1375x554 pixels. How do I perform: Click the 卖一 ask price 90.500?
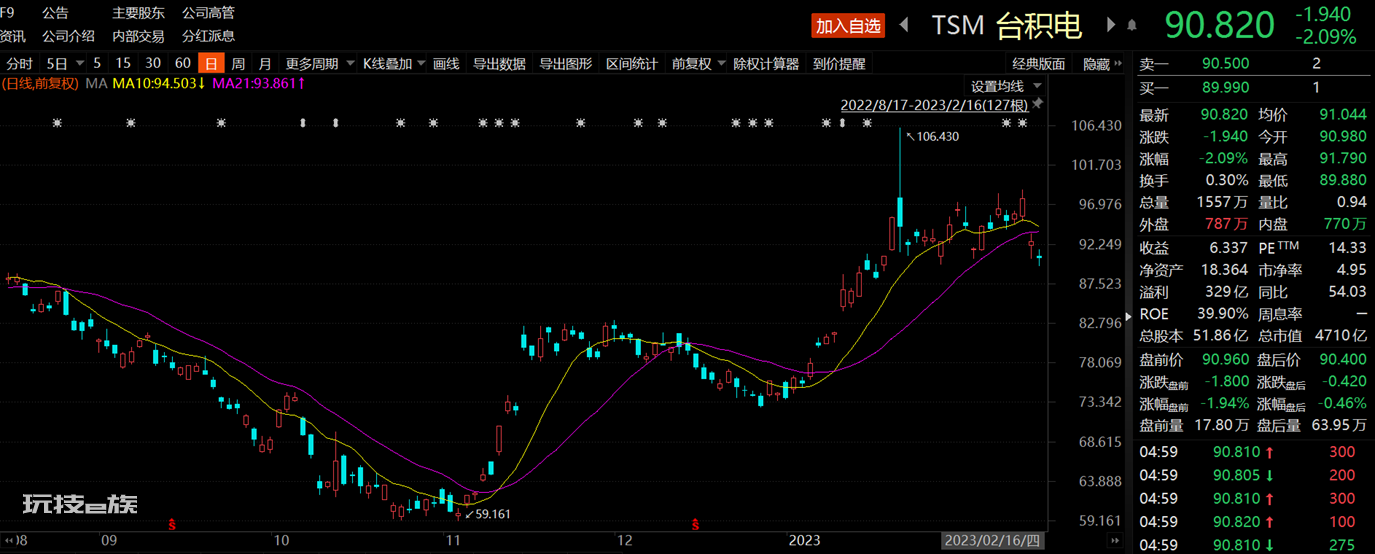(1225, 64)
